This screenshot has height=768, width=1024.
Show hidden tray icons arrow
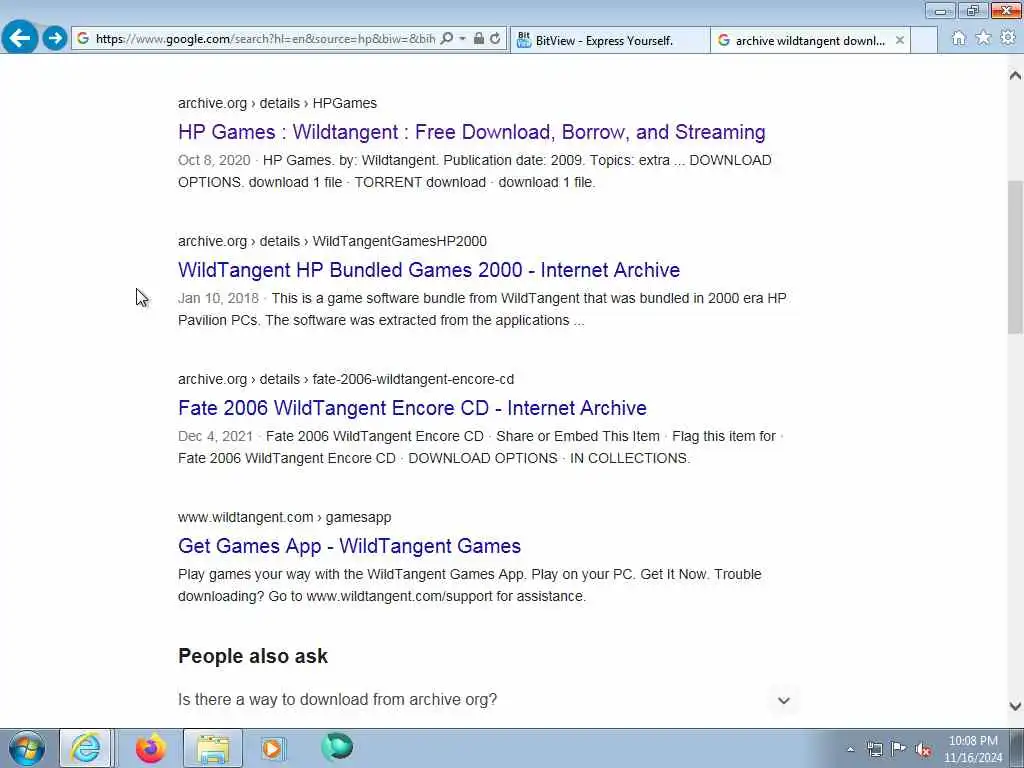pyautogui.click(x=850, y=750)
